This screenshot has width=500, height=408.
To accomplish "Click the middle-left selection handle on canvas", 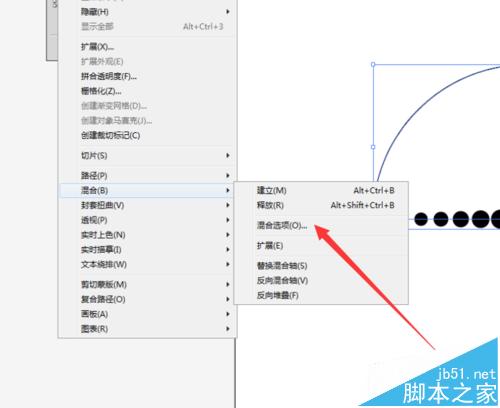I will click(x=373, y=147).
